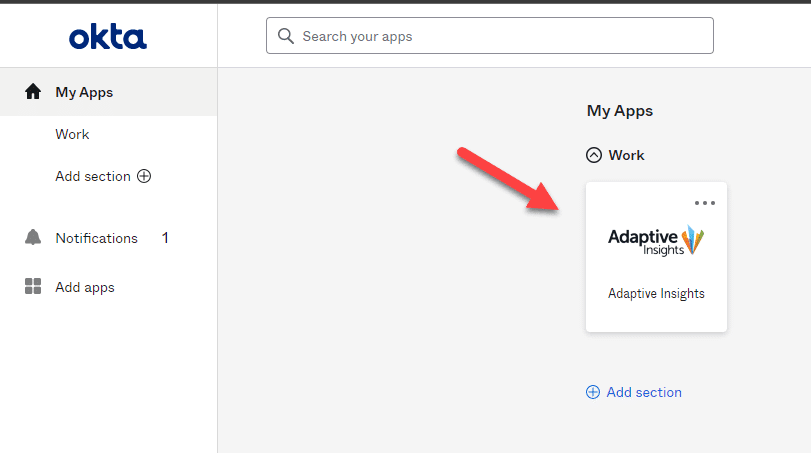This screenshot has width=811, height=453.
Task: Click the Okta logo
Action: point(108,37)
